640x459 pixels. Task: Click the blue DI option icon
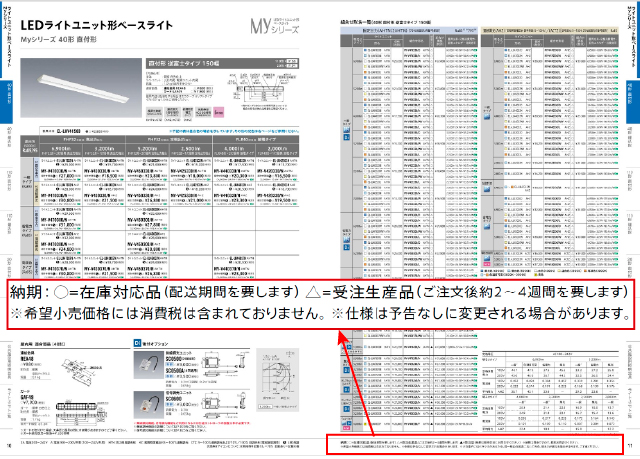point(138,342)
